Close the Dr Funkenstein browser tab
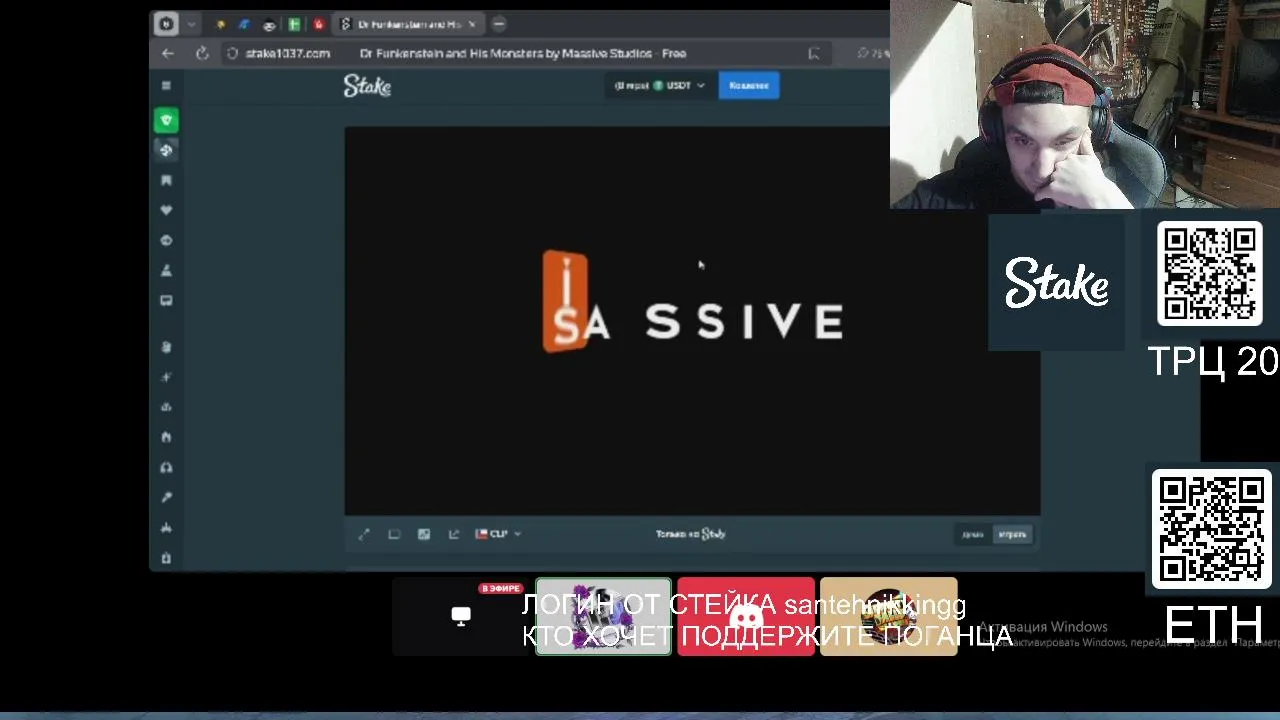Viewport: 1280px width, 720px height. coord(472,24)
